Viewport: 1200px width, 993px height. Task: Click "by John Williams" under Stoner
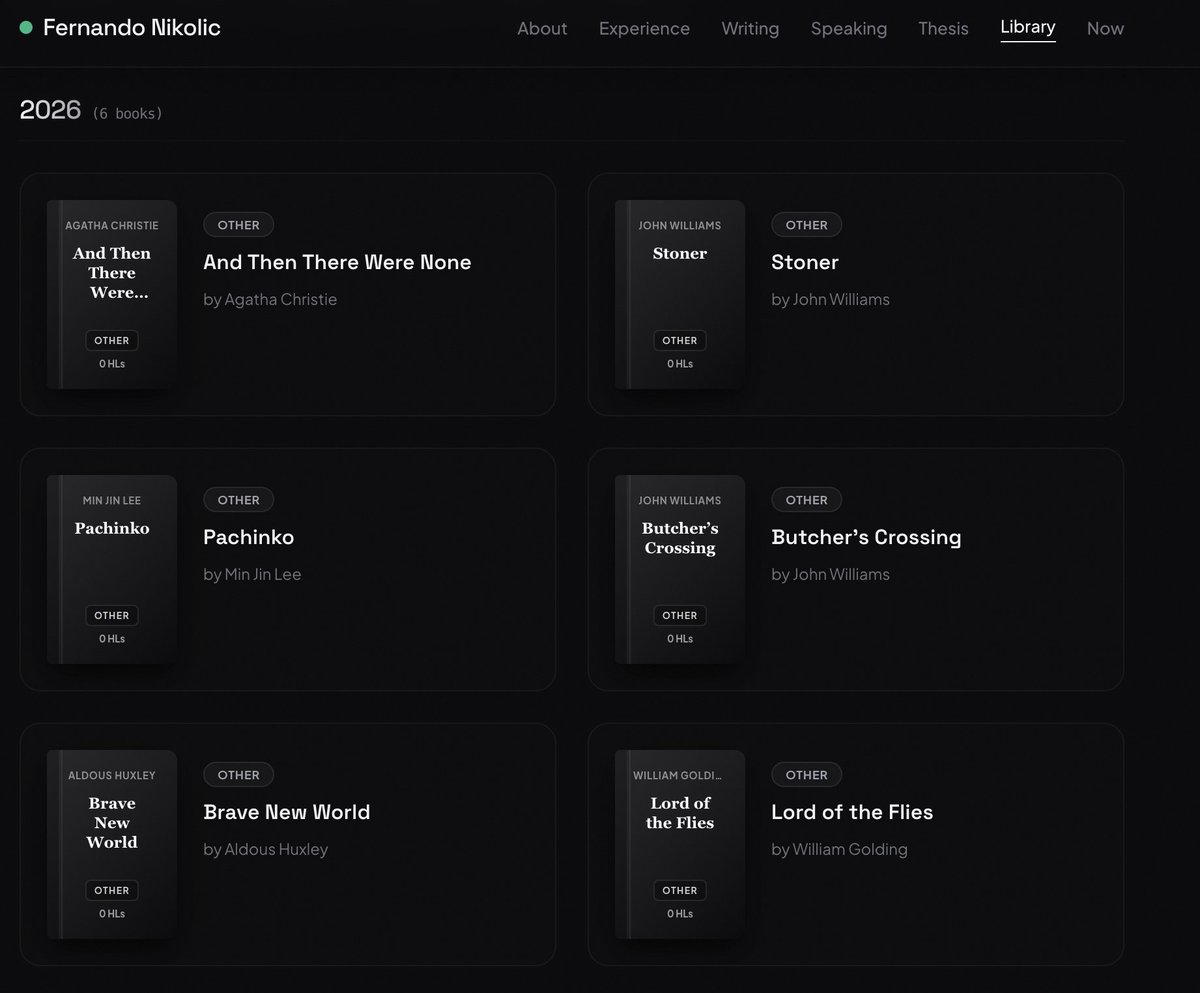point(830,299)
